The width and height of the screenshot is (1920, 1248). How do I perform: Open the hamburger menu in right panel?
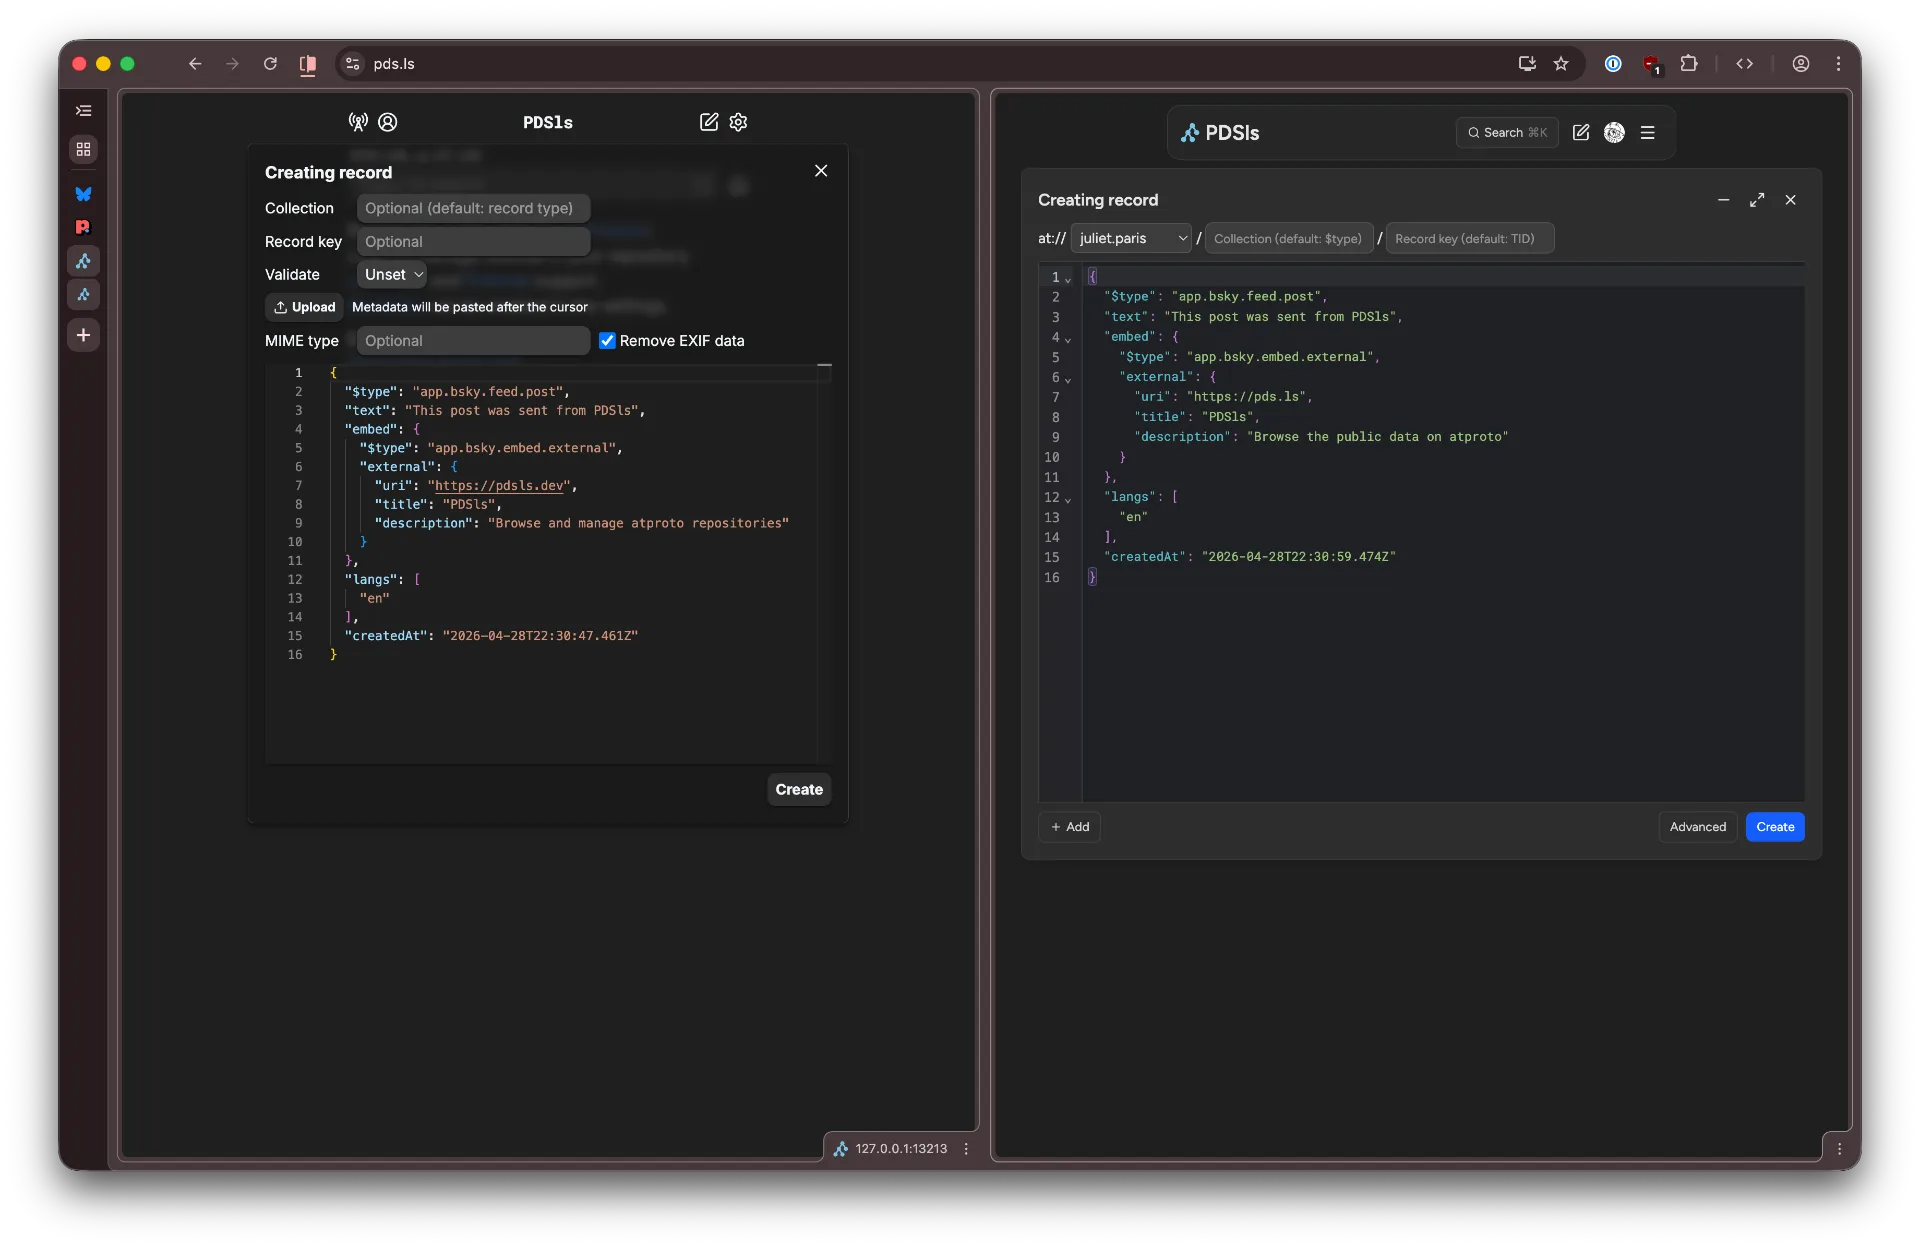coord(1648,132)
